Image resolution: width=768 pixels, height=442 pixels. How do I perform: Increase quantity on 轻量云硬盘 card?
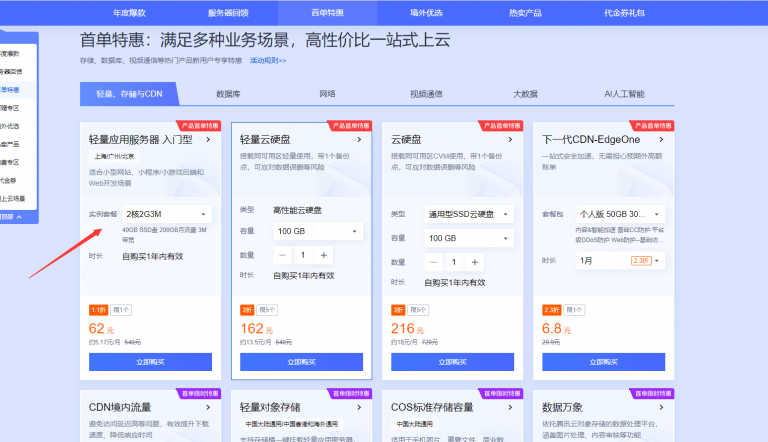(x=323, y=255)
